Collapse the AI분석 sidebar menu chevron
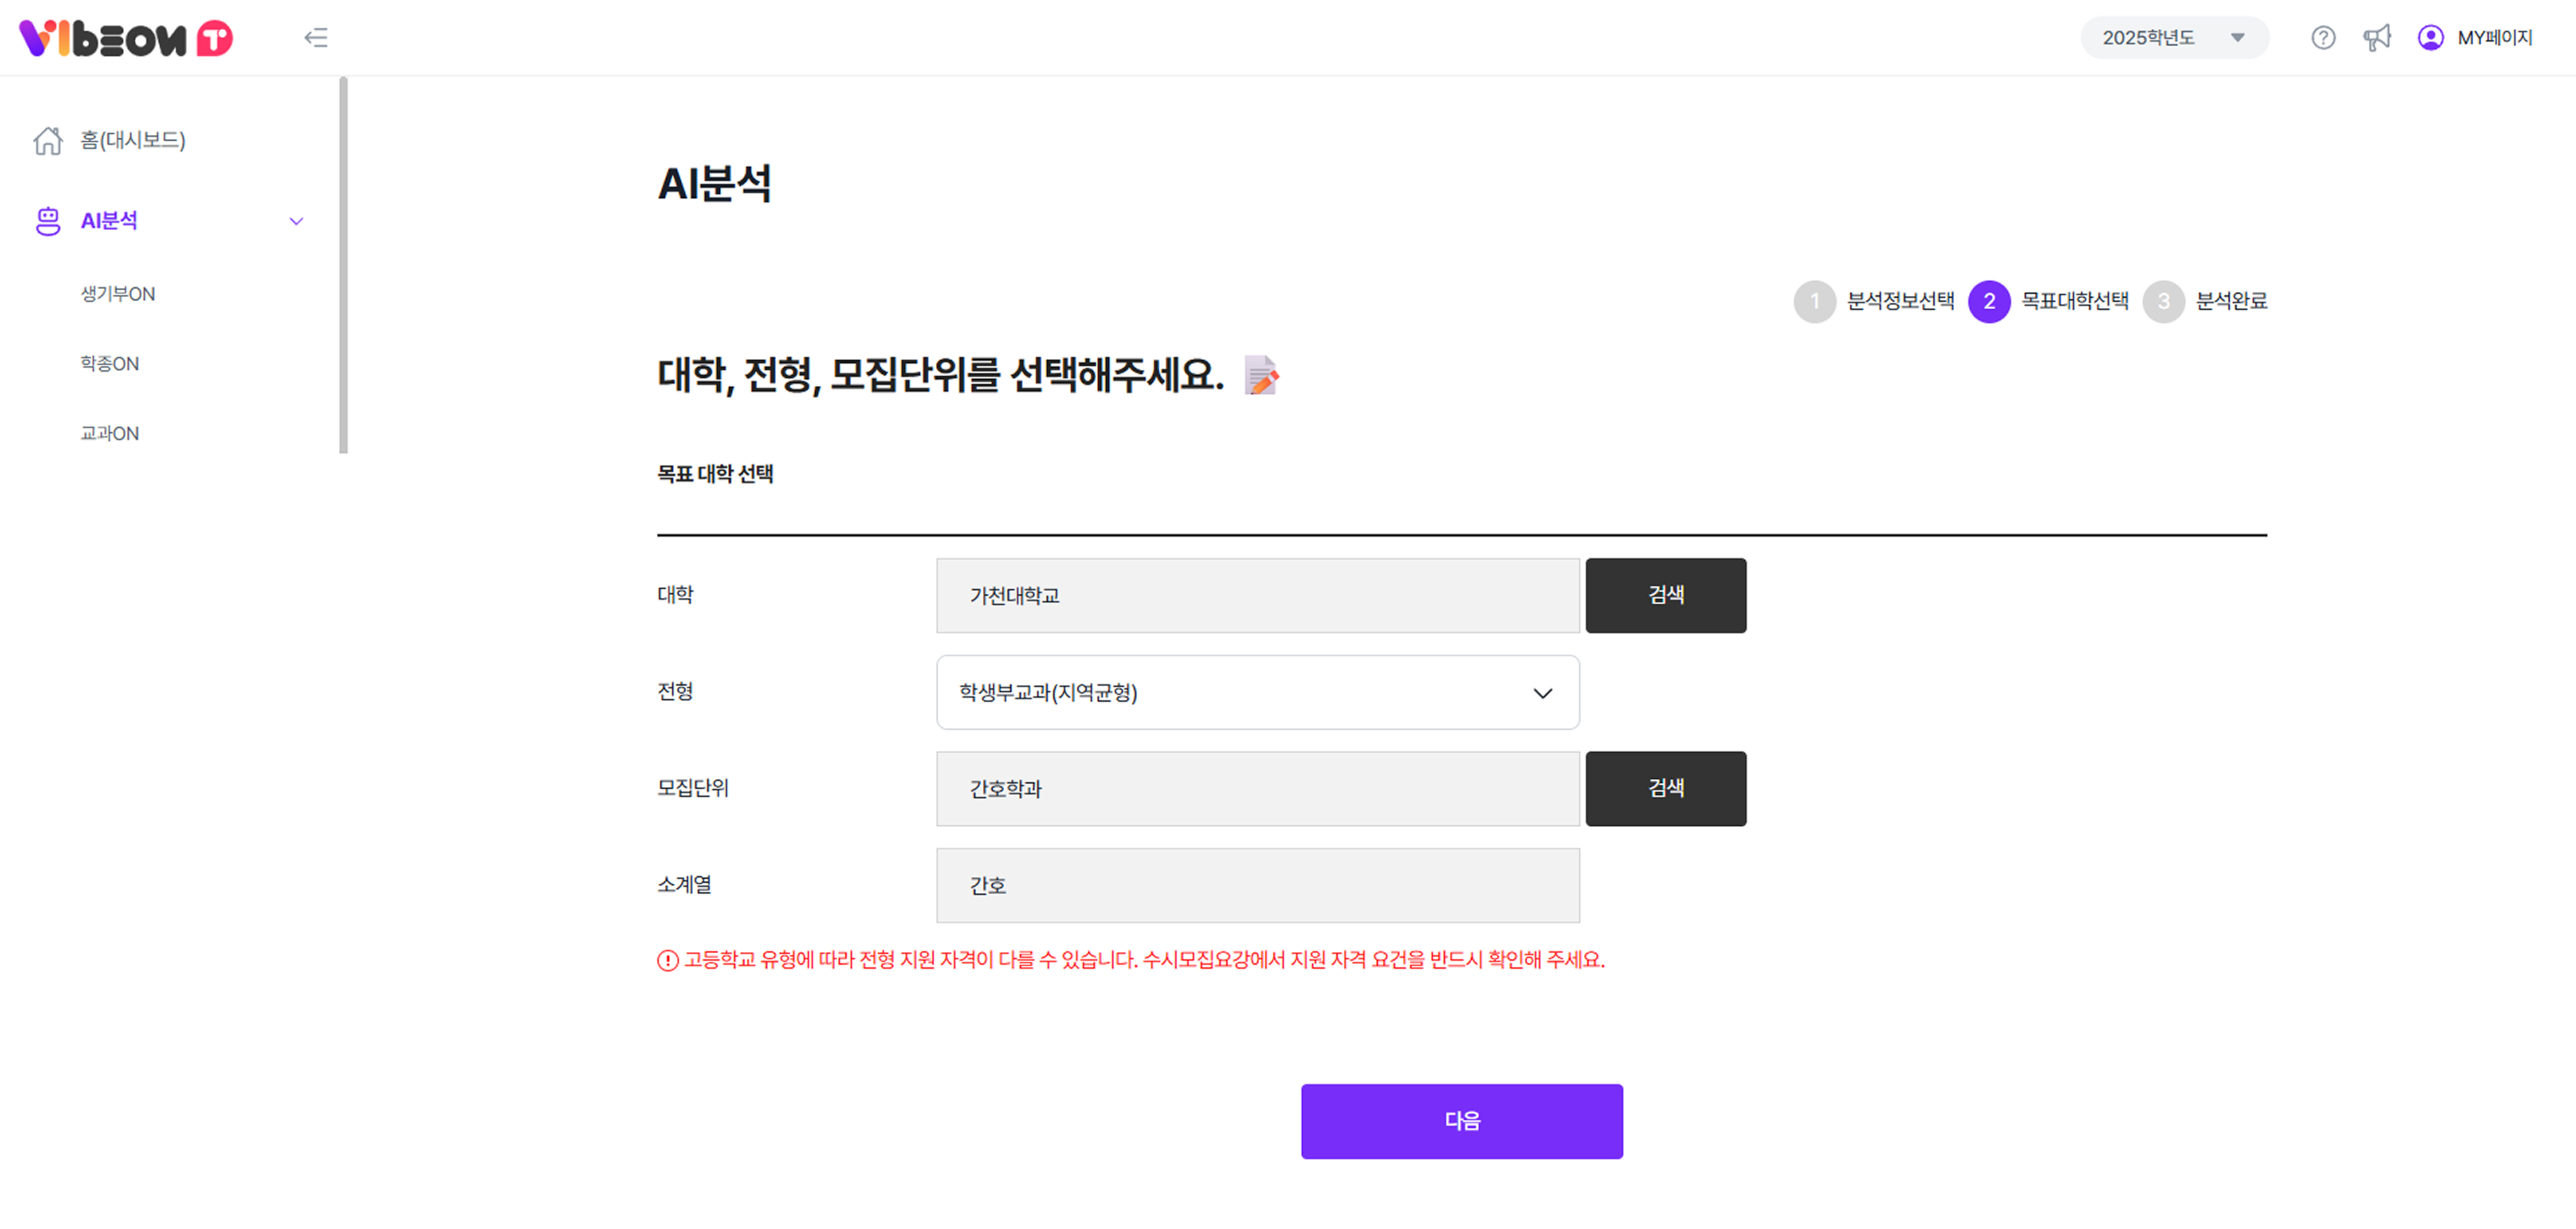This screenshot has height=1229, width=2576. tap(296, 221)
